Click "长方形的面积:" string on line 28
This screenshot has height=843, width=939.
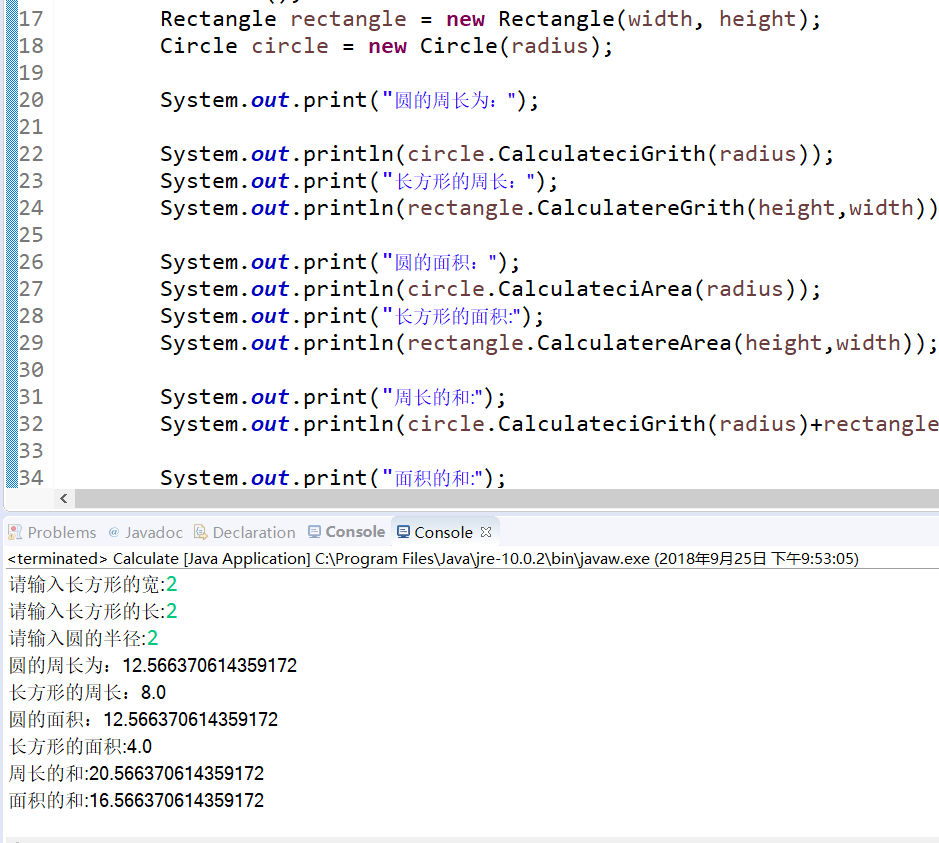click(x=451, y=316)
